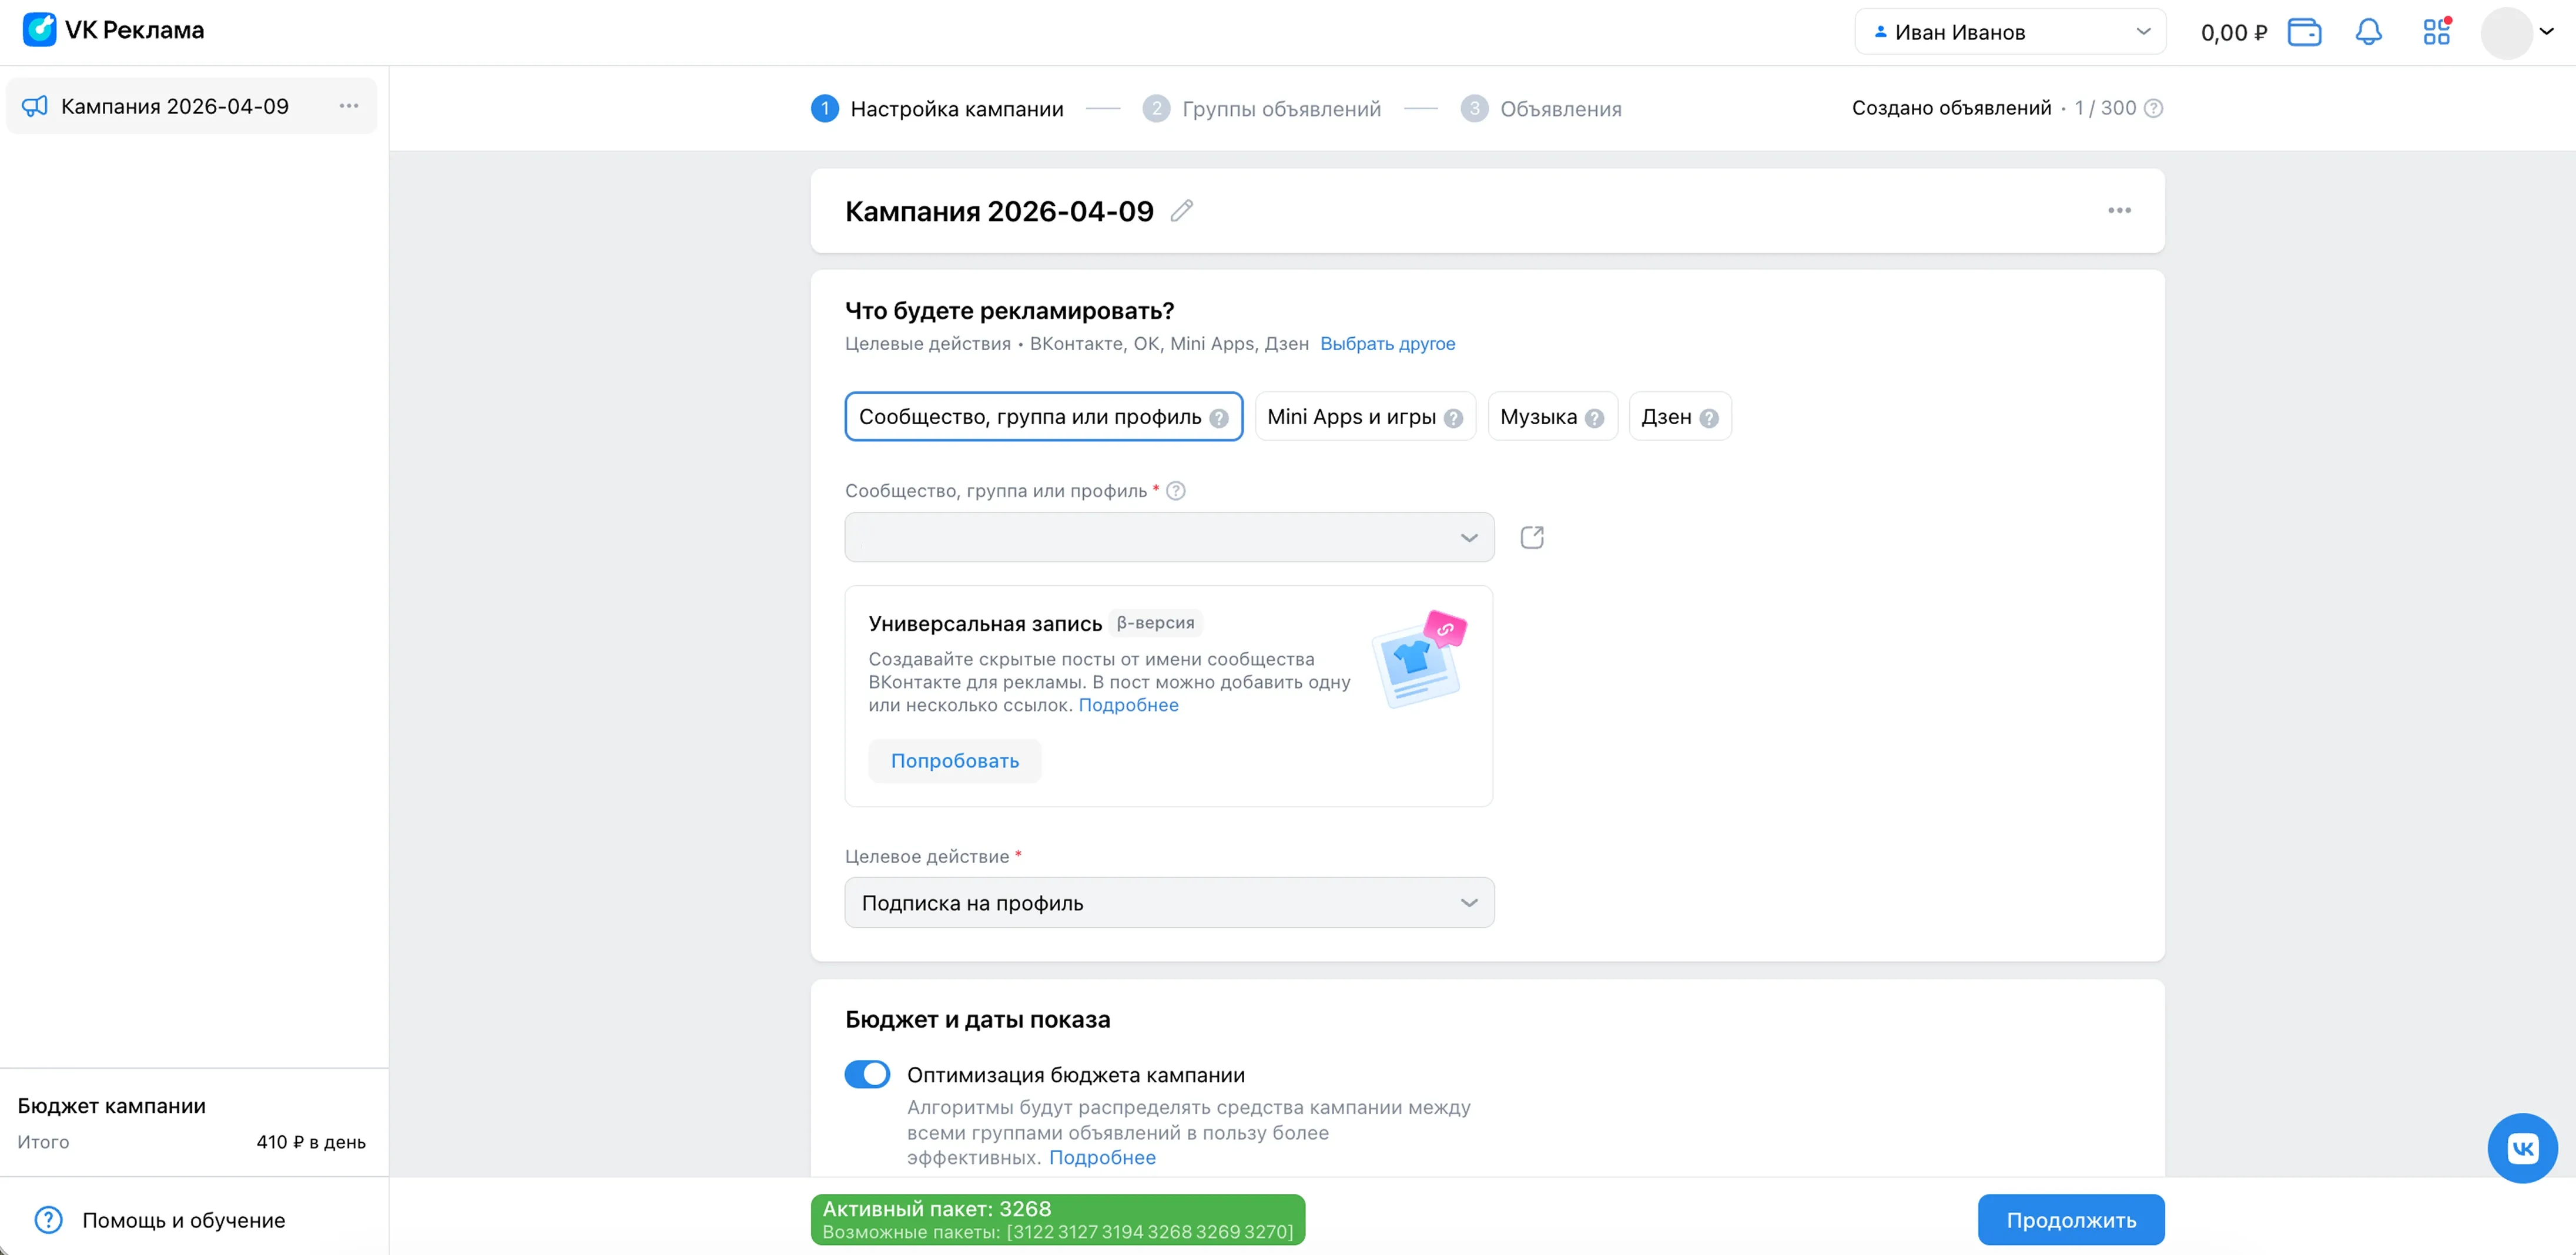Open the apps grid icon
The width and height of the screenshot is (2576, 1255).
tap(2437, 32)
